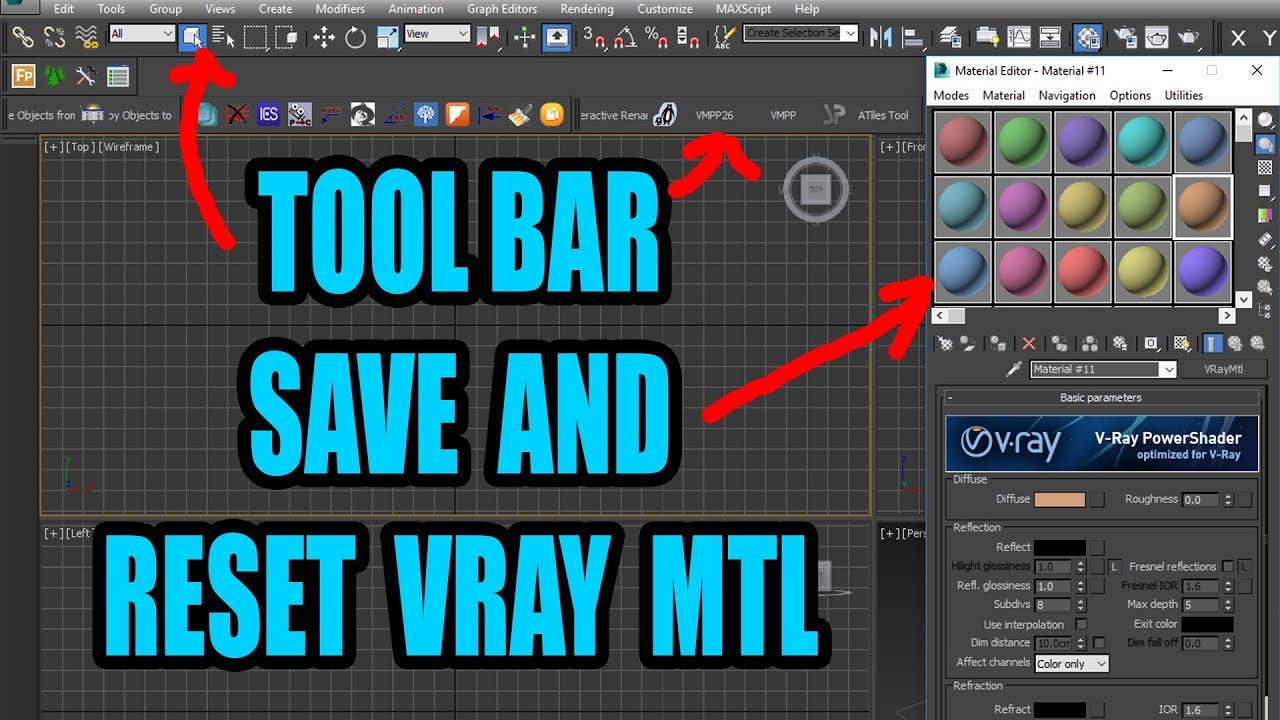Click the ATiles Tool button
The width and height of the screenshot is (1280, 720).
pos(883,115)
